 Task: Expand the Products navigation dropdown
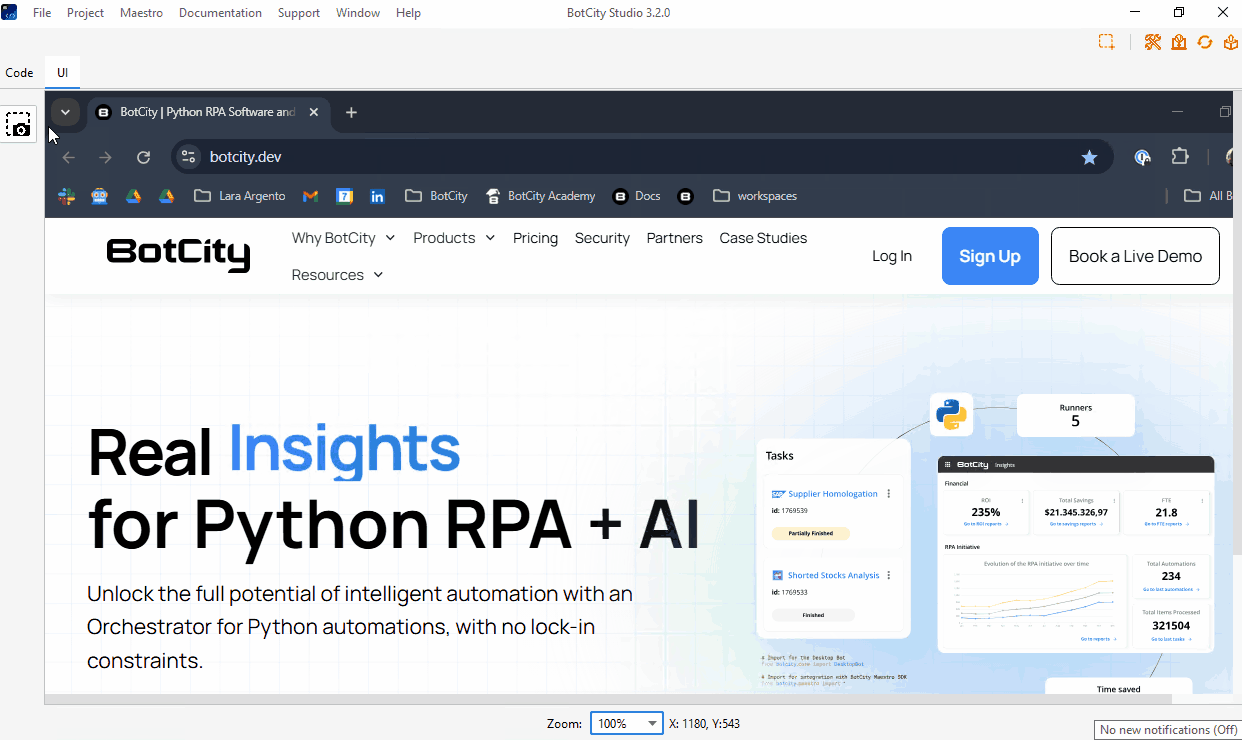click(x=454, y=238)
